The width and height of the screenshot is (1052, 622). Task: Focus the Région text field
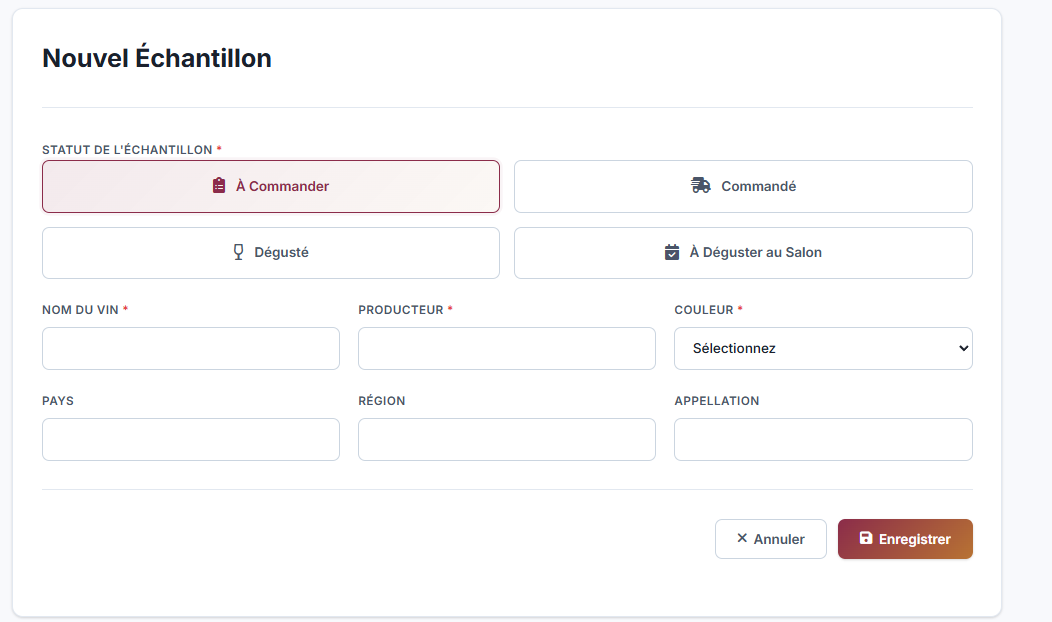pyautogui.click(x=506, y=439)
